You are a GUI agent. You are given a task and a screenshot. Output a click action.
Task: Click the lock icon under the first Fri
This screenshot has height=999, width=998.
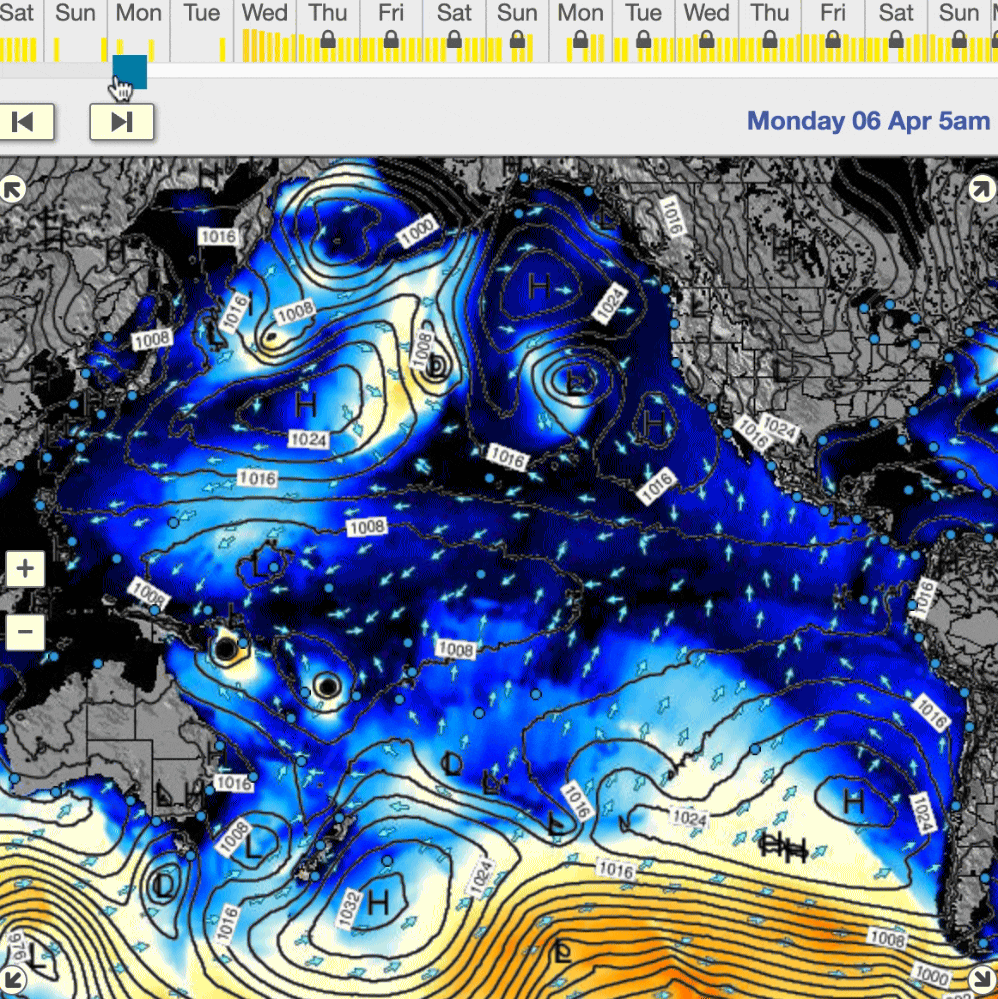pos(391,40)
